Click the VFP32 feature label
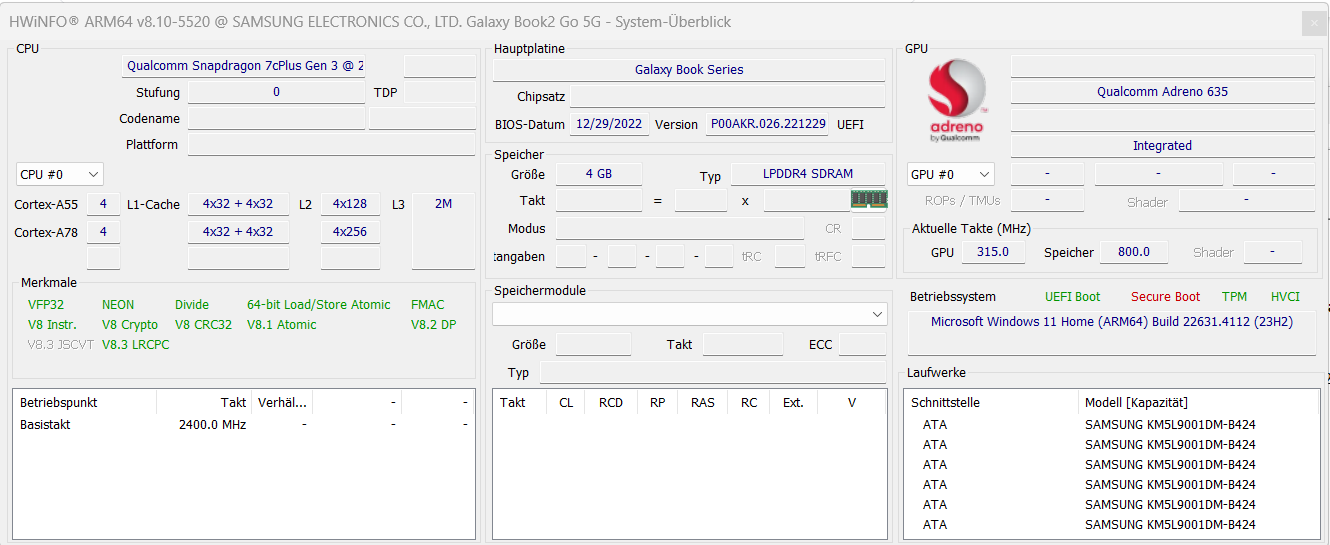Viewport: 1330px width, 545px height. [46, 305]
